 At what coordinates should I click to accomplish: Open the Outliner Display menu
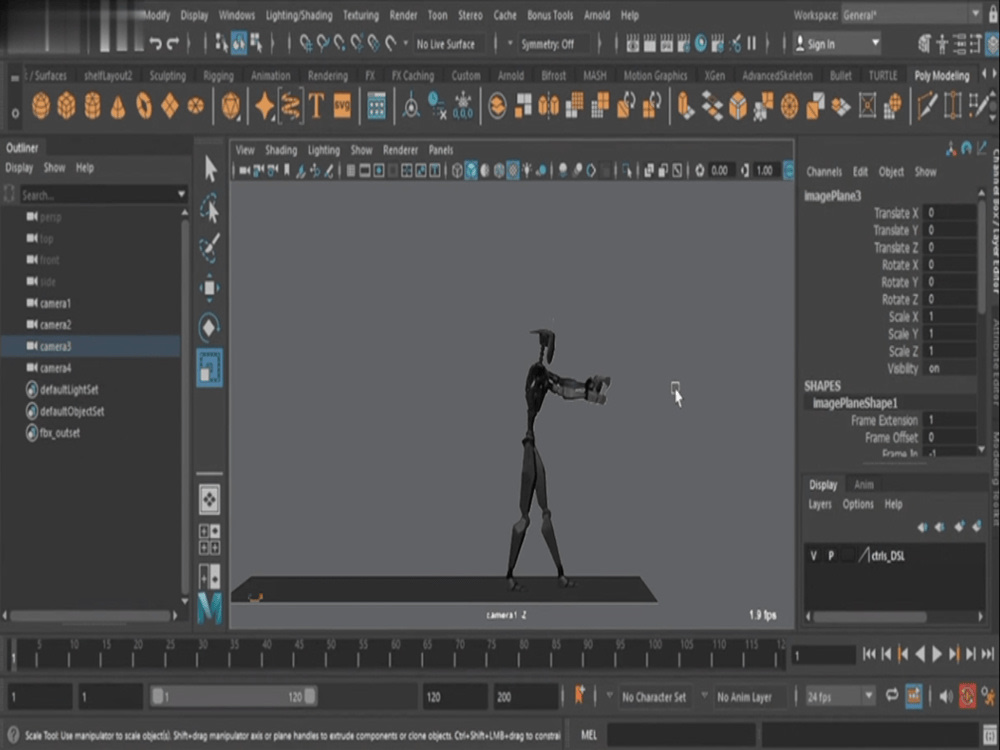[x=19, y=168]
